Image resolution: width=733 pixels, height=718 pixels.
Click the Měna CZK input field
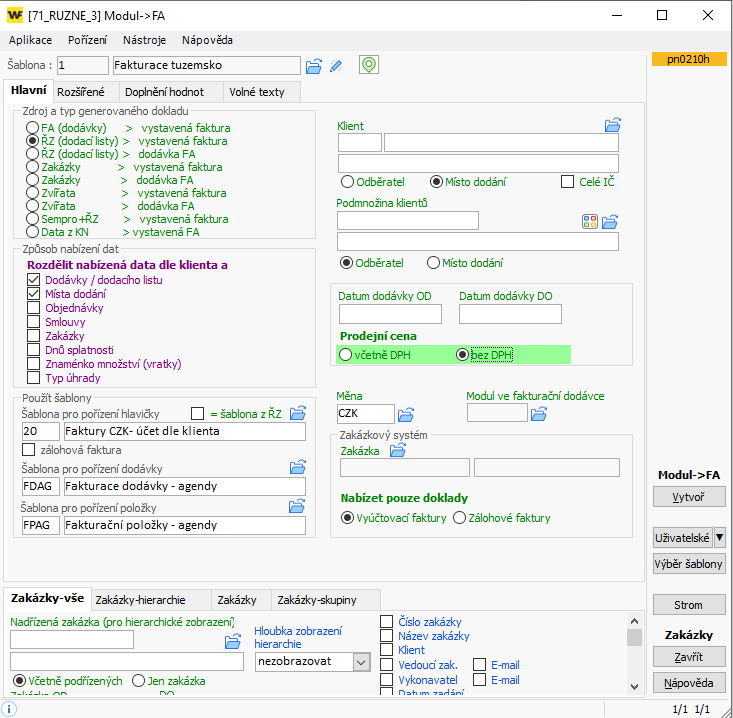pyautogui.click(x=365, y=414)
